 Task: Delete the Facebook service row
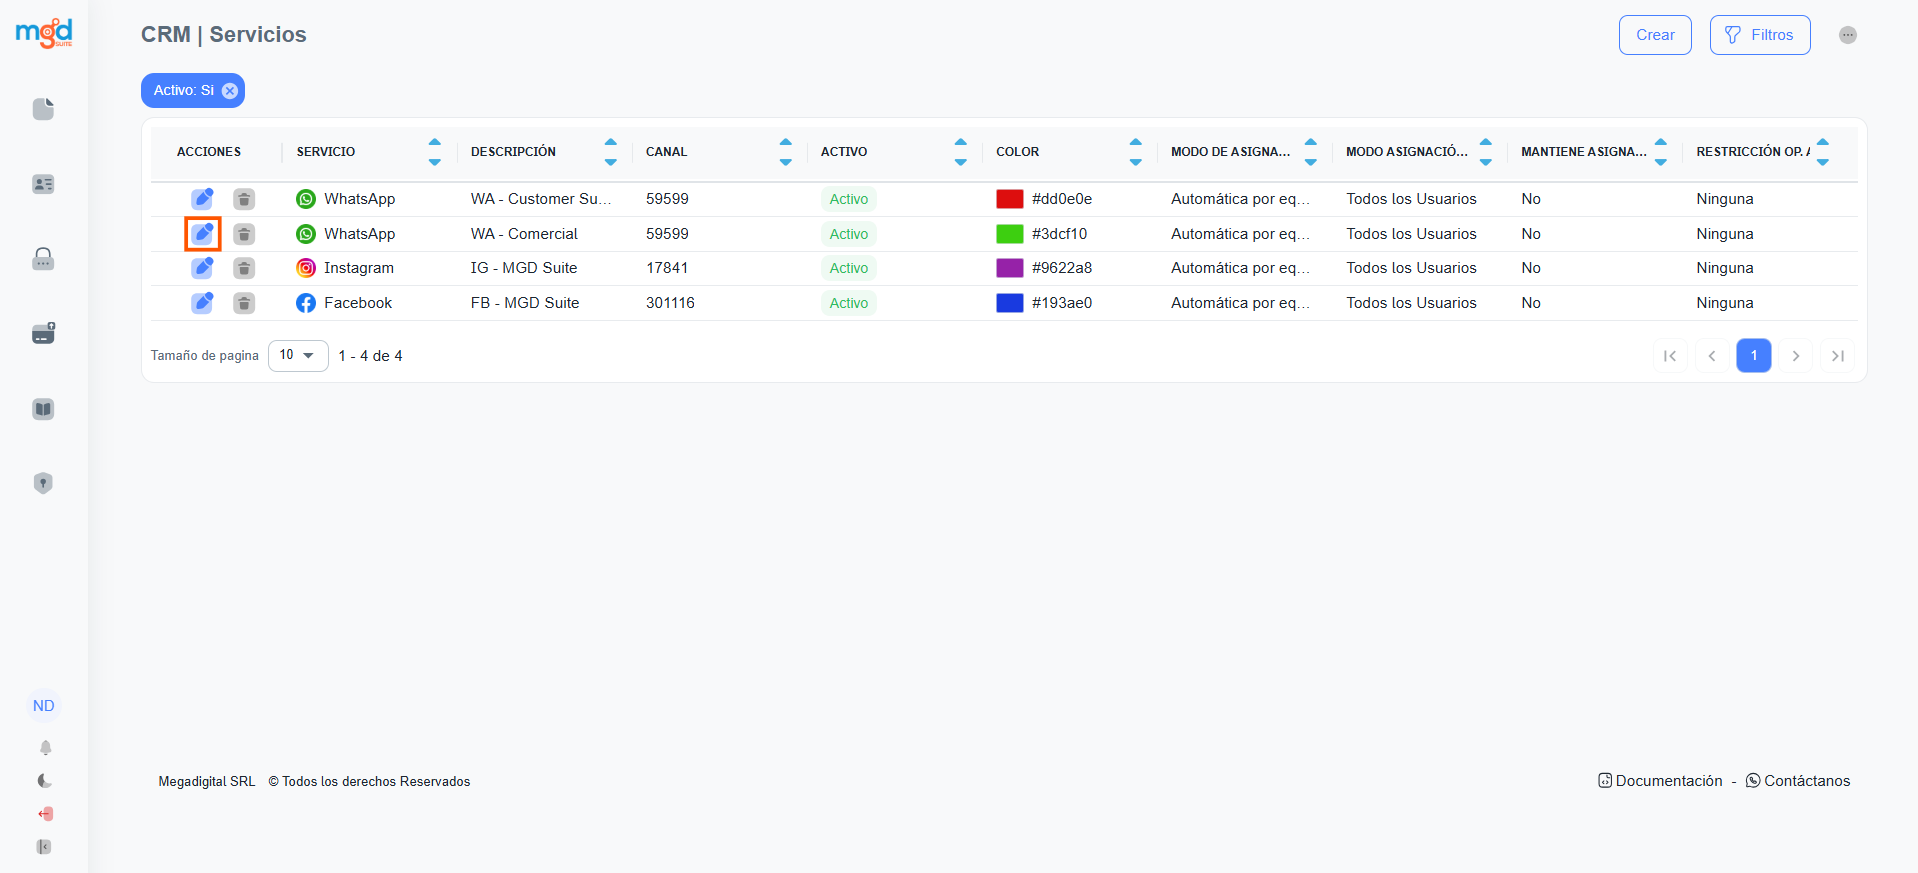[244, 303]
